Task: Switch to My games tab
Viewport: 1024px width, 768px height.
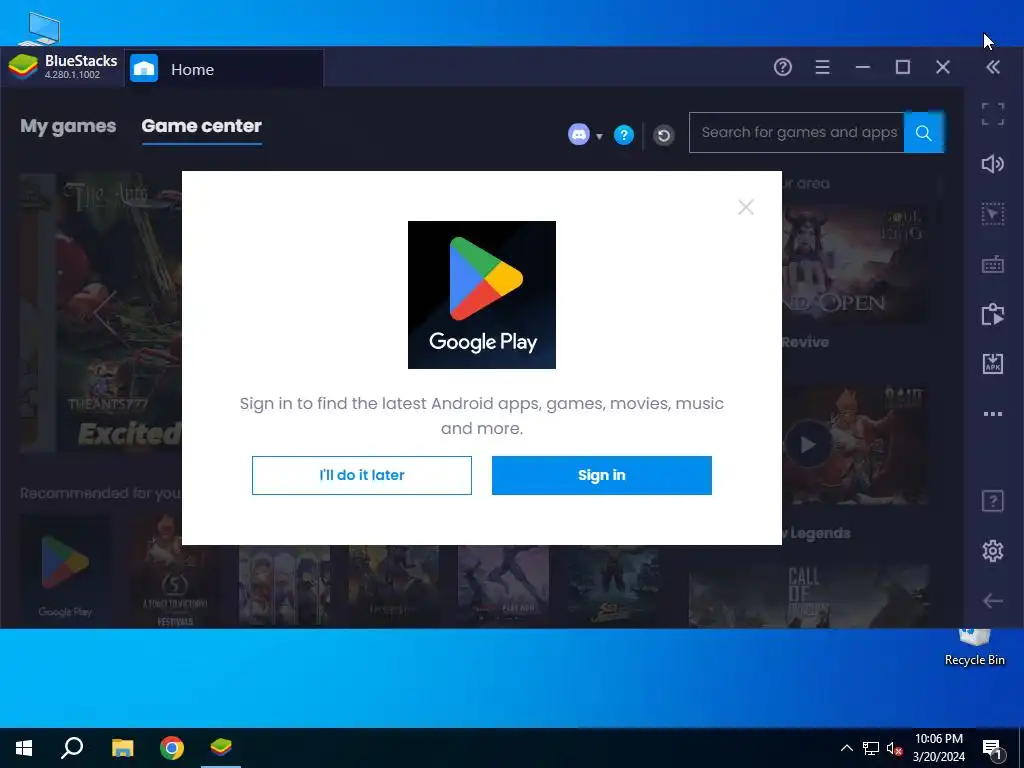Action: 68,126
